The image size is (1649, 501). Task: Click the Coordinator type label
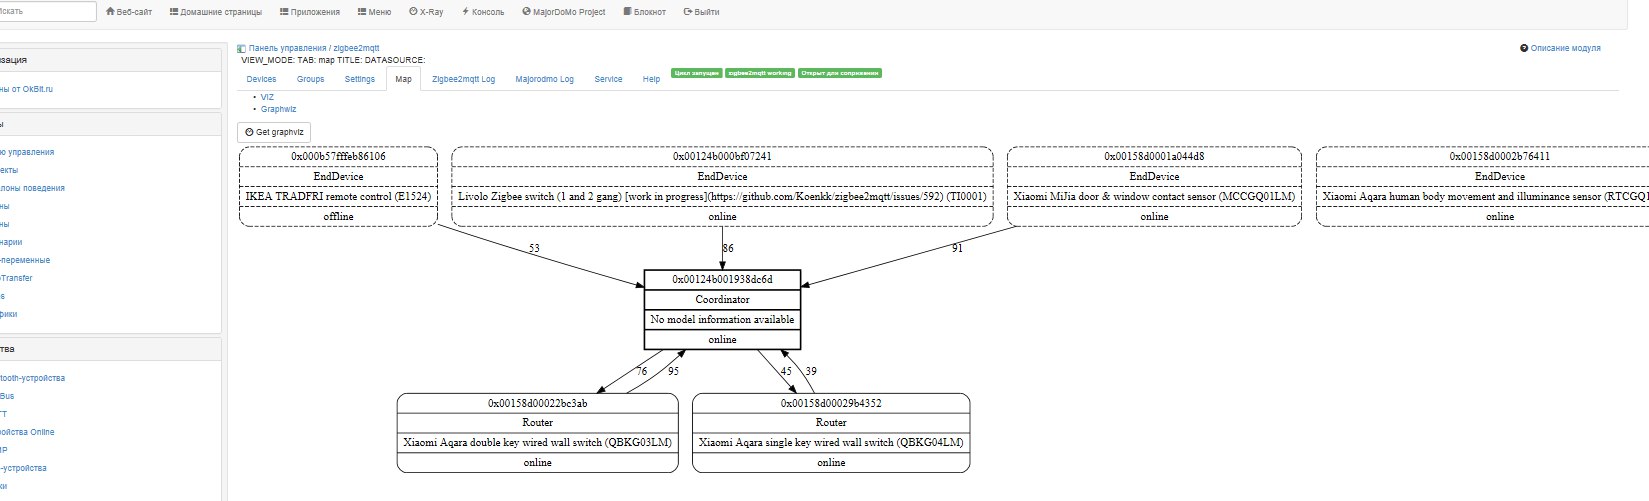click(722, 299)
